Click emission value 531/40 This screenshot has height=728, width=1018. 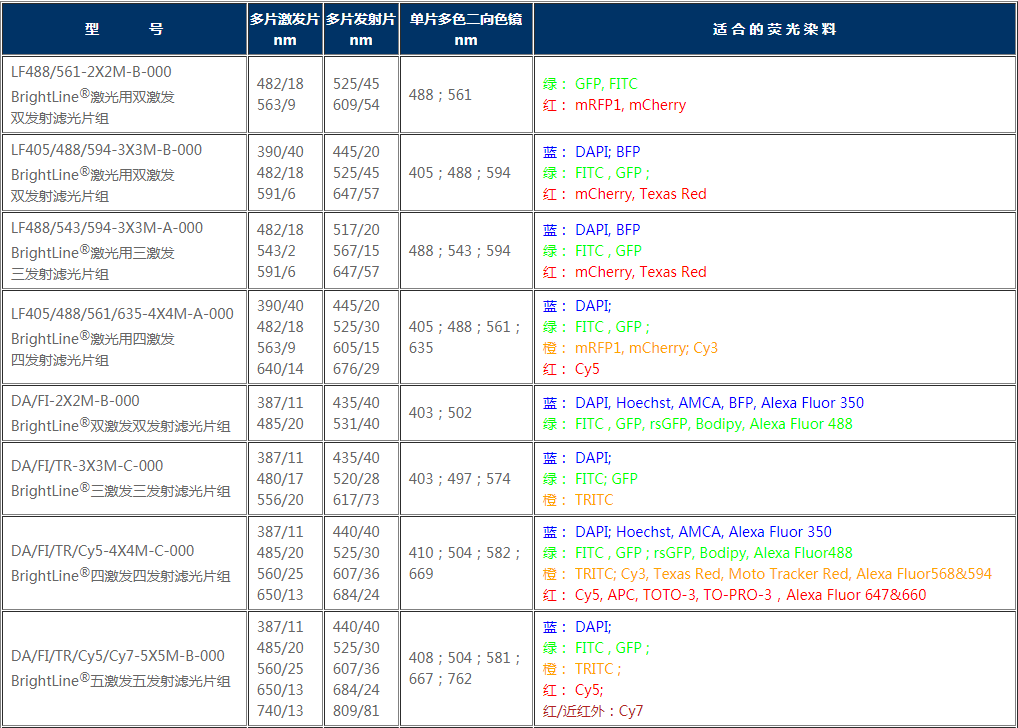(x=356, y=424)
